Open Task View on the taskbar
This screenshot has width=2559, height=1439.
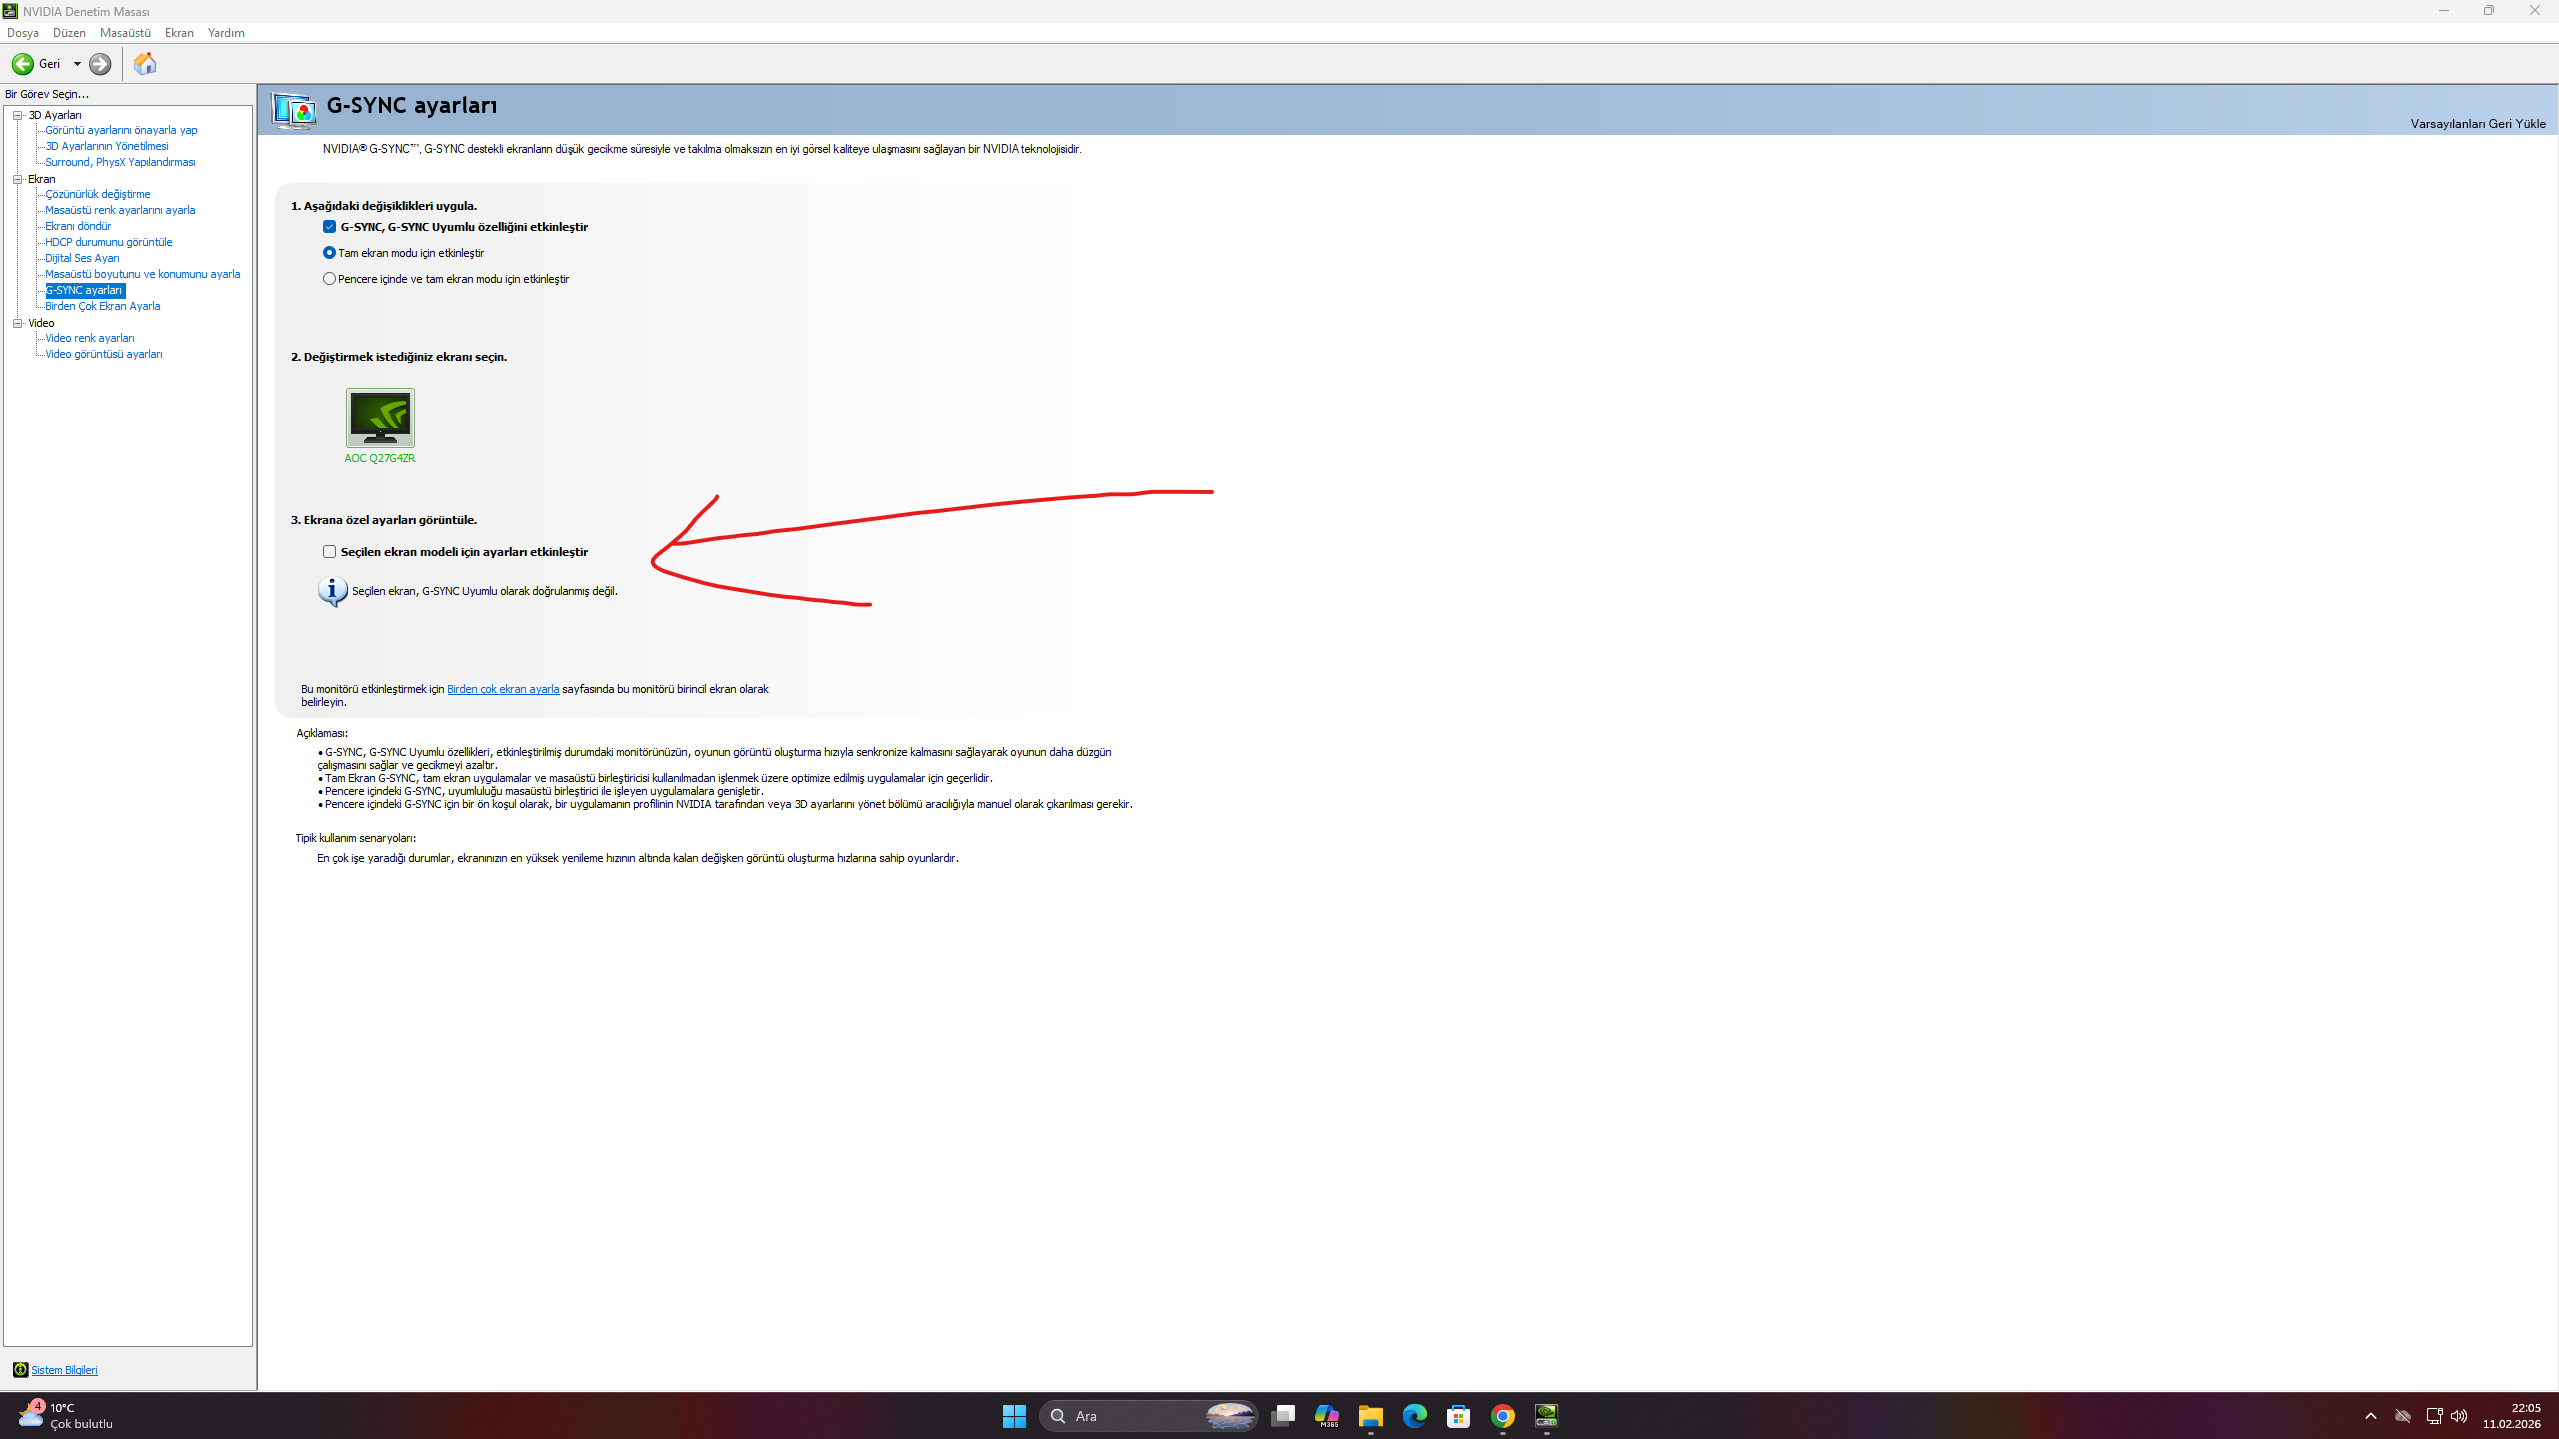tap(1283, 1416)
